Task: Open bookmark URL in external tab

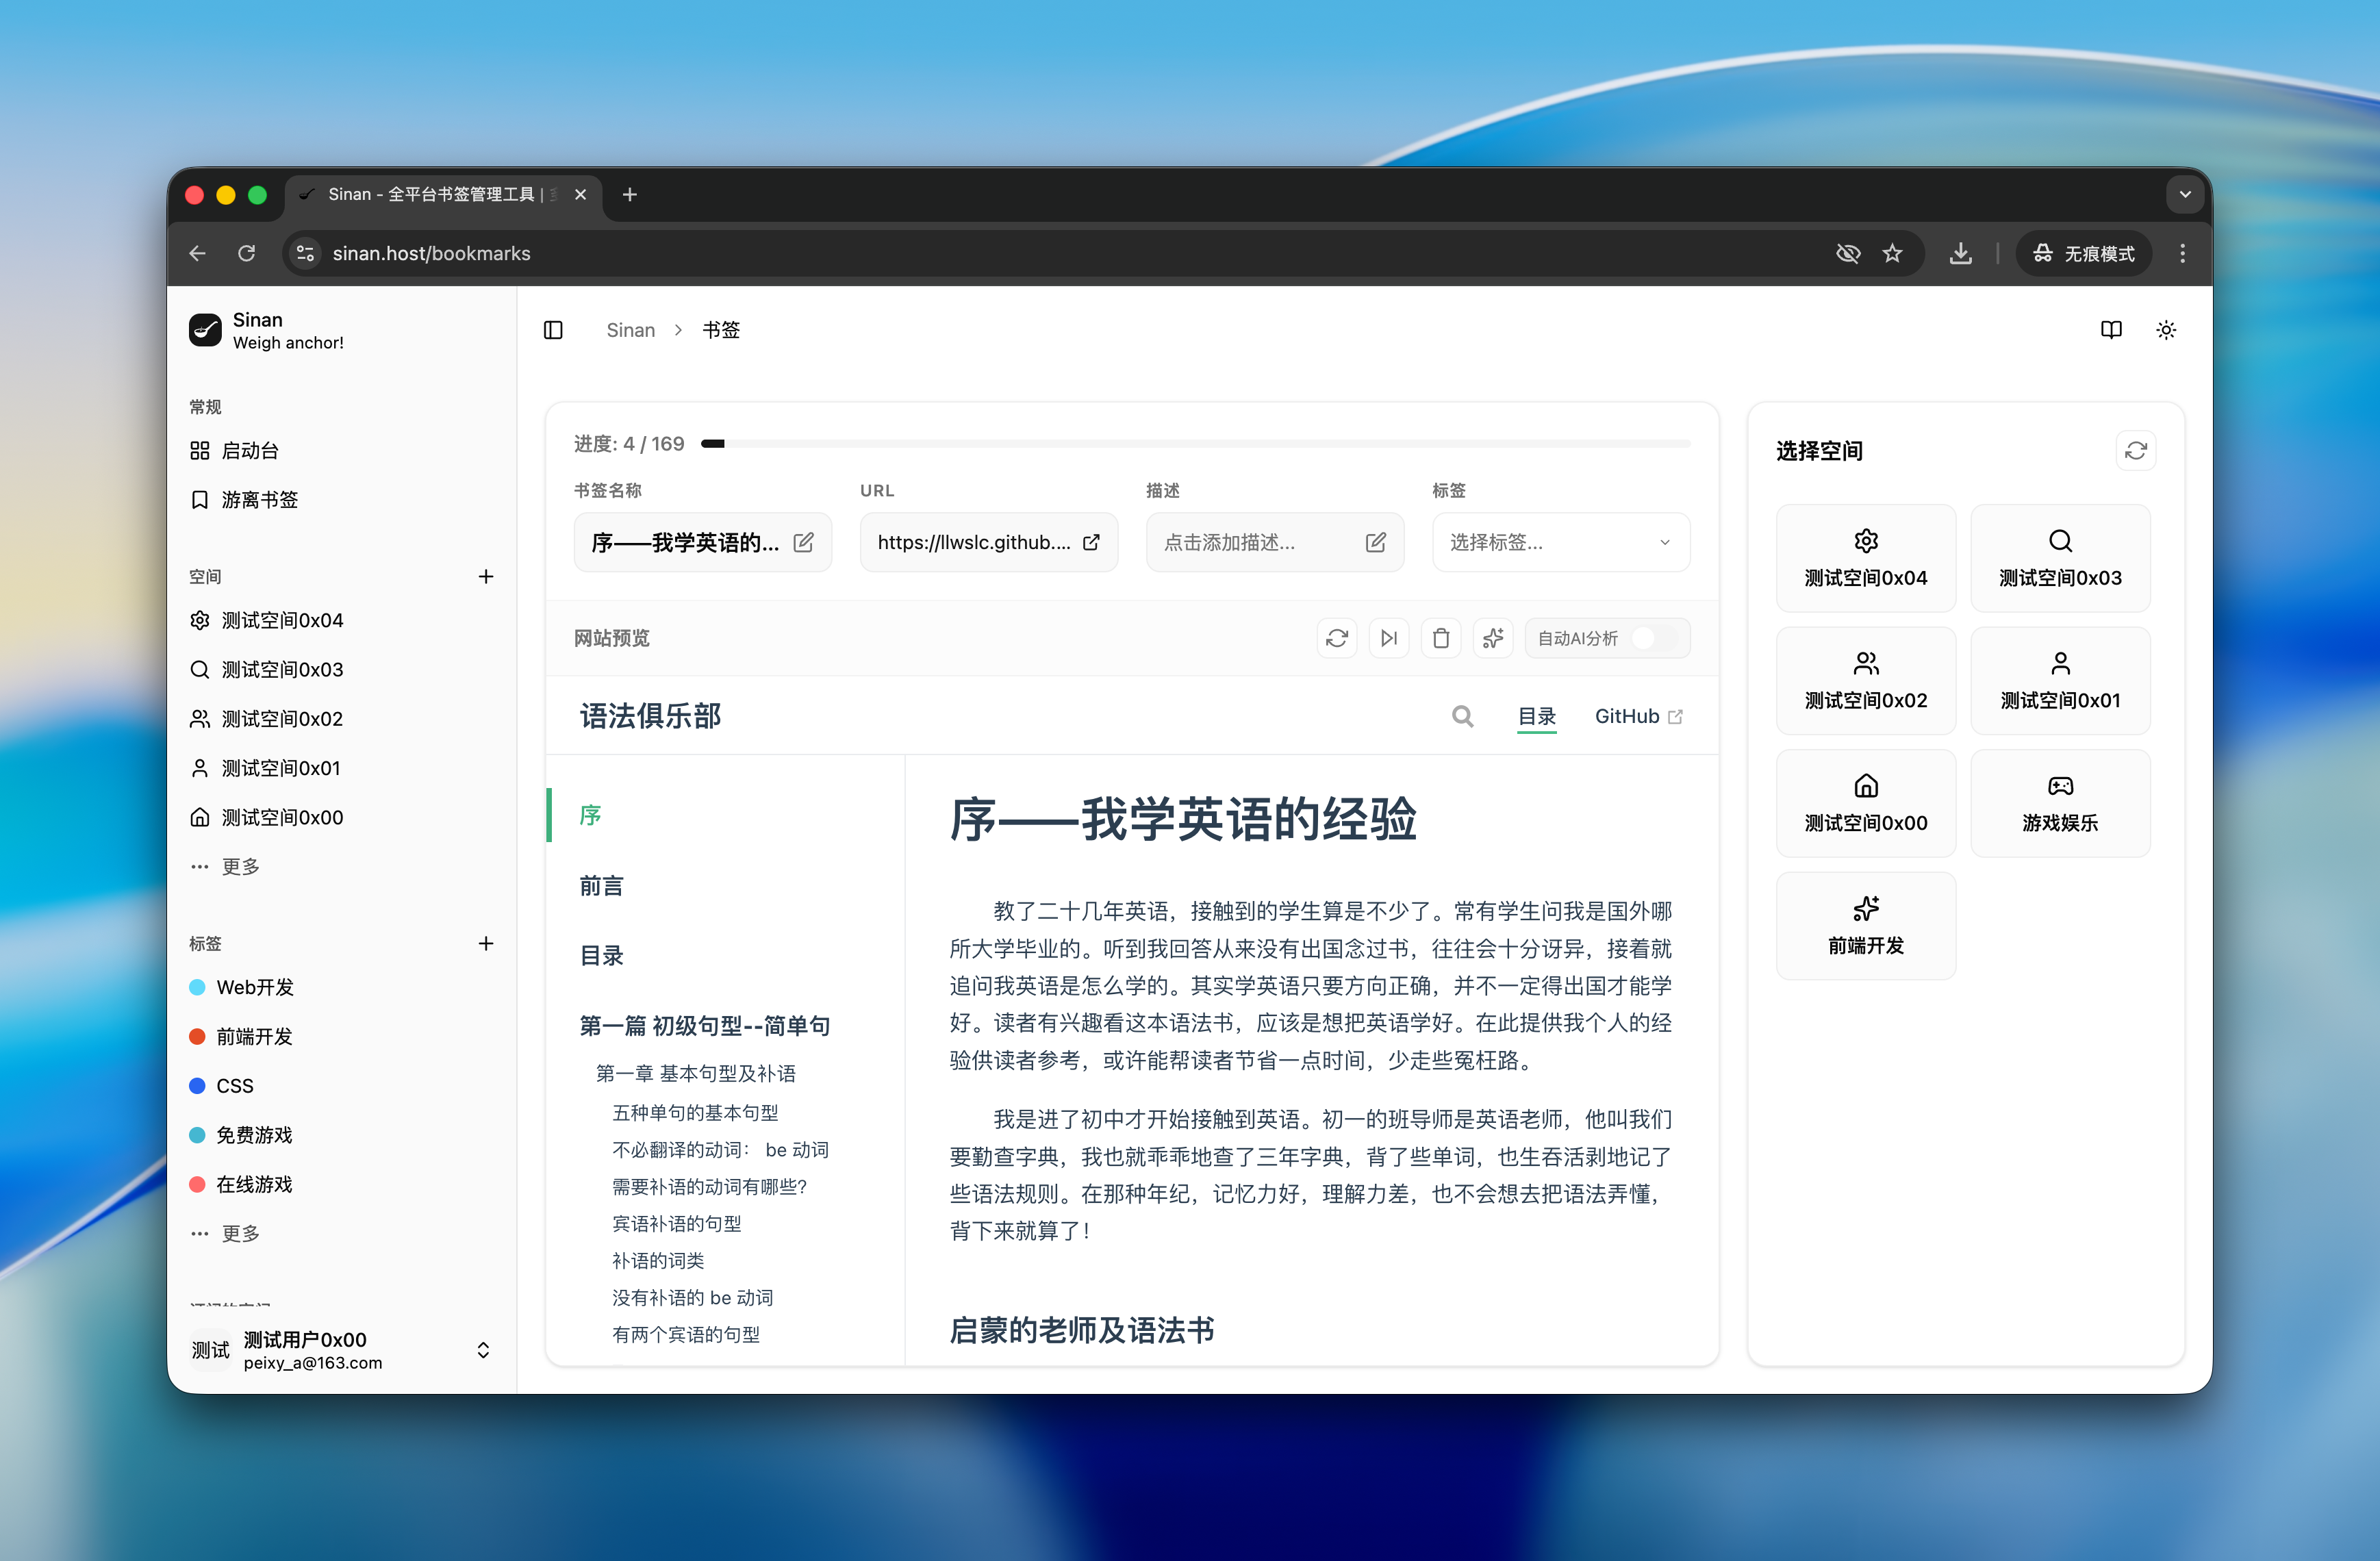Action: pos(1091,542)
